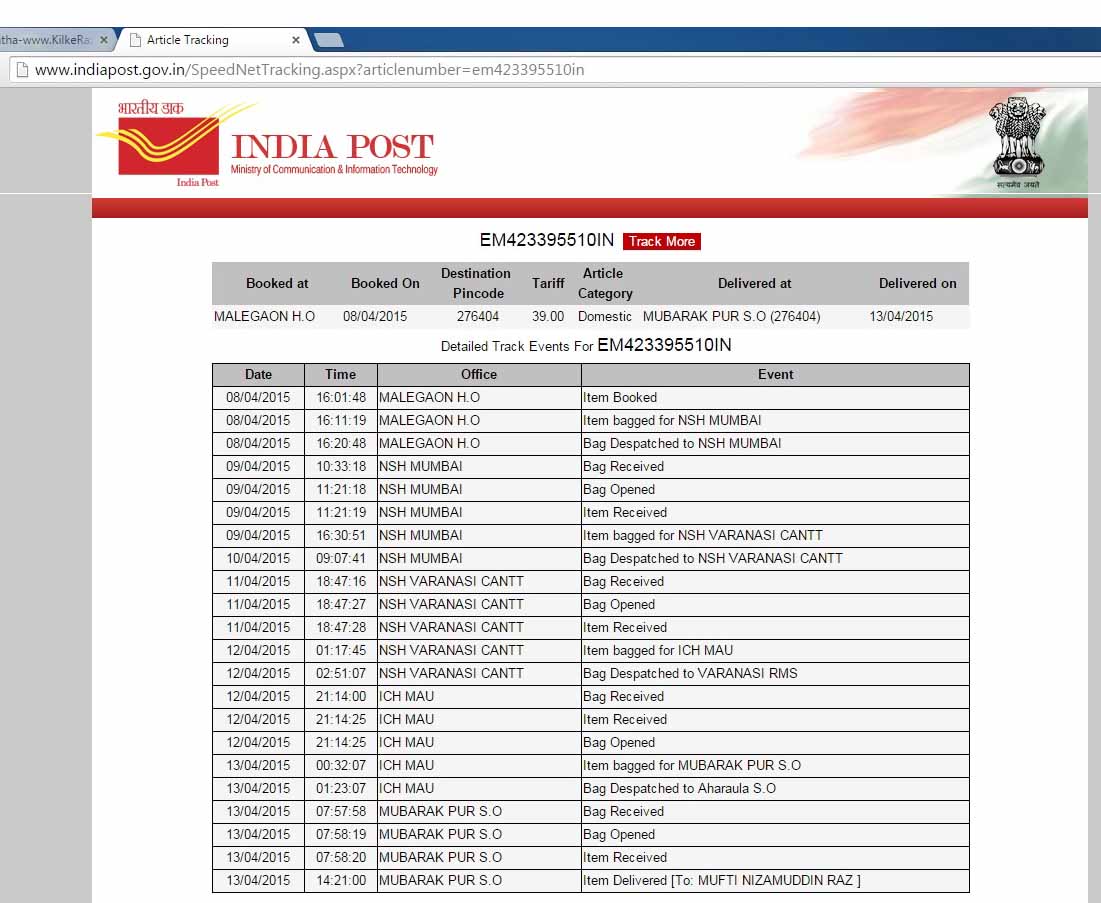
Task: Click Bag Despatched to NSH MUMBAI event
Action: tap(775, 443)
